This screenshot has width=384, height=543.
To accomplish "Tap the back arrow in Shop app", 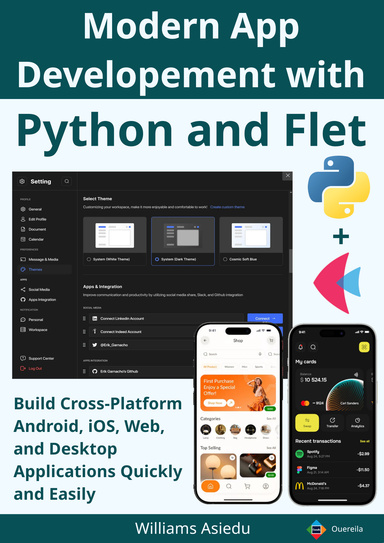I will tap(205, 340).
